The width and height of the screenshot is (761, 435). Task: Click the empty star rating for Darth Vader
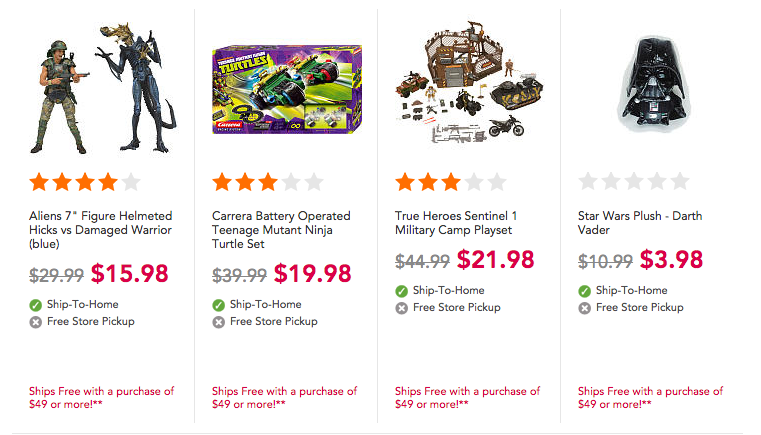click(x=634, y=182)
